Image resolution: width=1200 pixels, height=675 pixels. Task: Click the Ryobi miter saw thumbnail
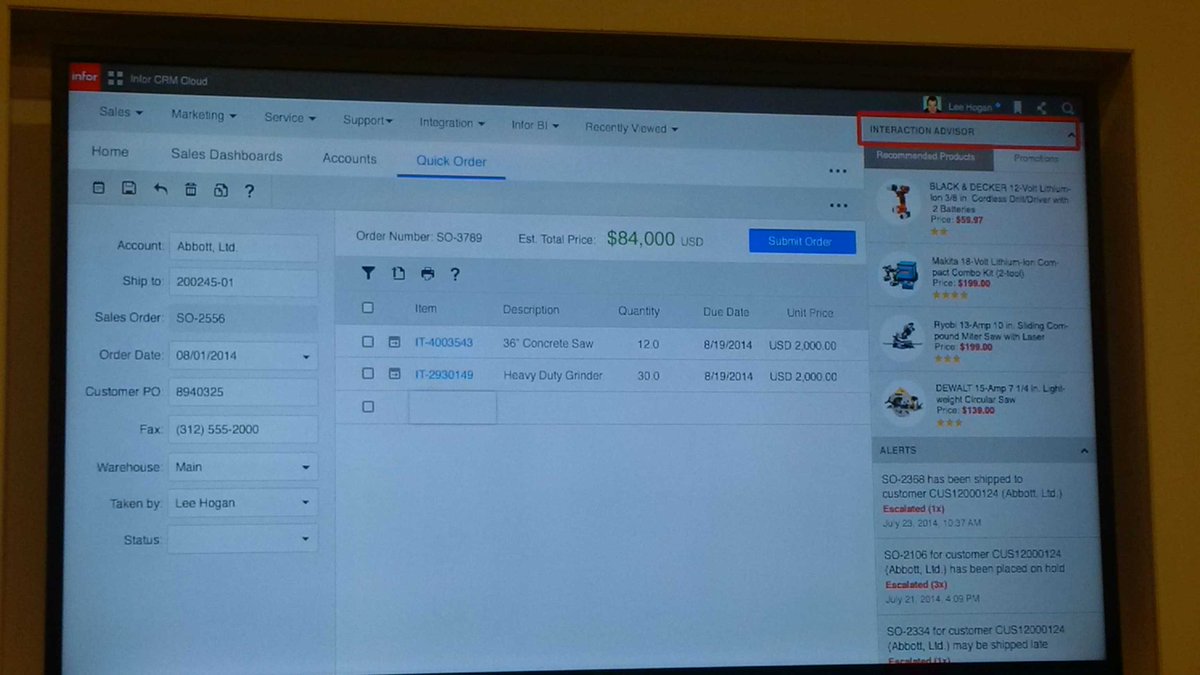pyautogui.click(x=903, y=337)
